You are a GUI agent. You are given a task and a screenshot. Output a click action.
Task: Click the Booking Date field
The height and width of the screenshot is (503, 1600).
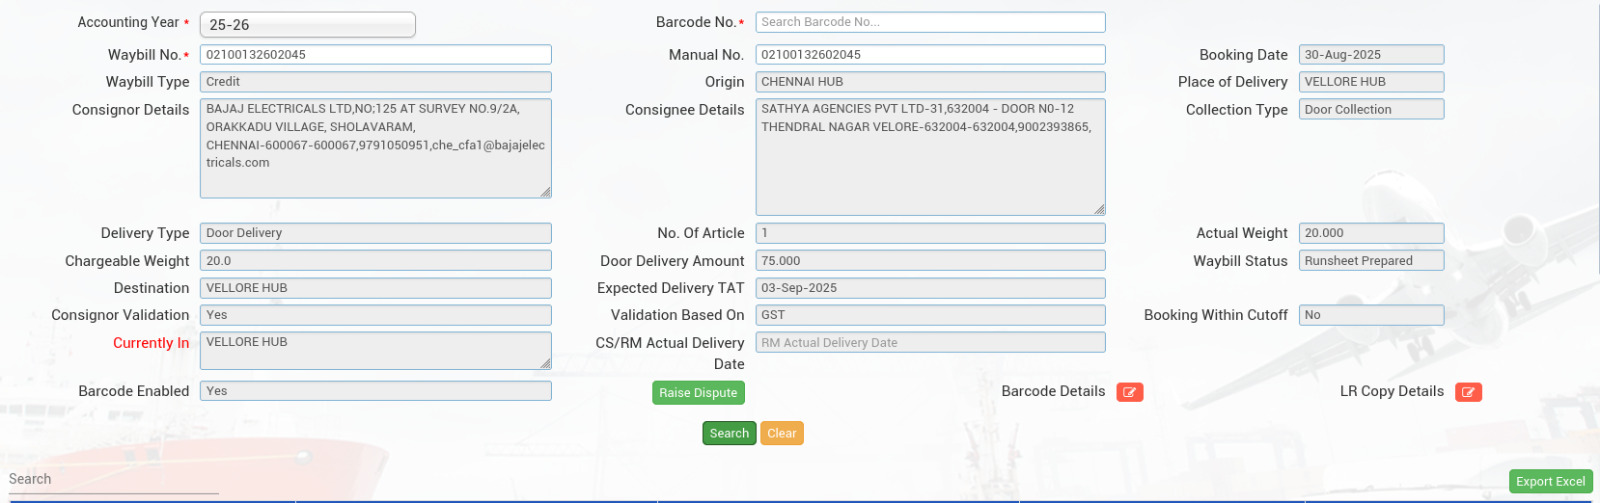(x=1370, y=55)
